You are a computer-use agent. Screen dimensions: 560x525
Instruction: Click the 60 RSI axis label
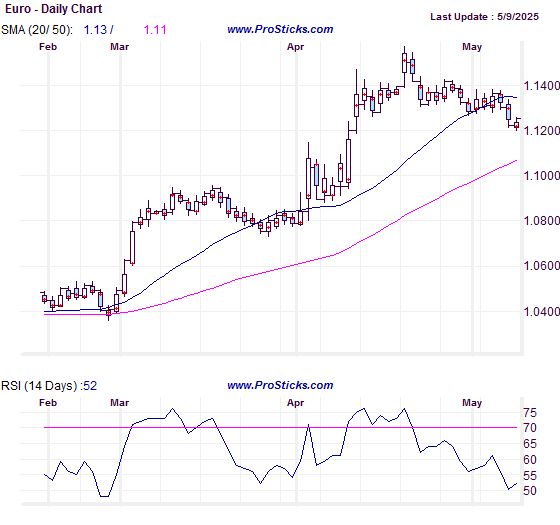click(530, 460)
